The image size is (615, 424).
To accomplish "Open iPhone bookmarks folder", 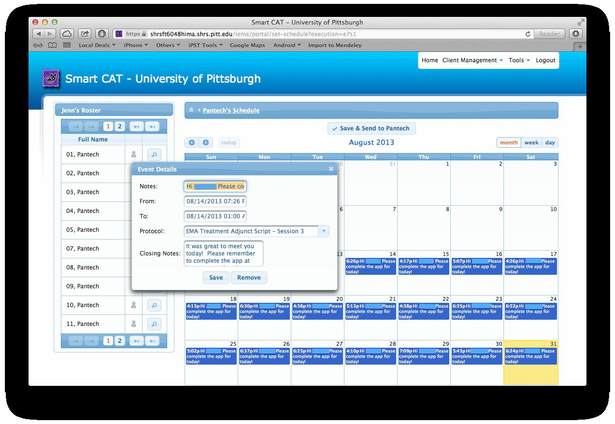I will click(136, 45).
